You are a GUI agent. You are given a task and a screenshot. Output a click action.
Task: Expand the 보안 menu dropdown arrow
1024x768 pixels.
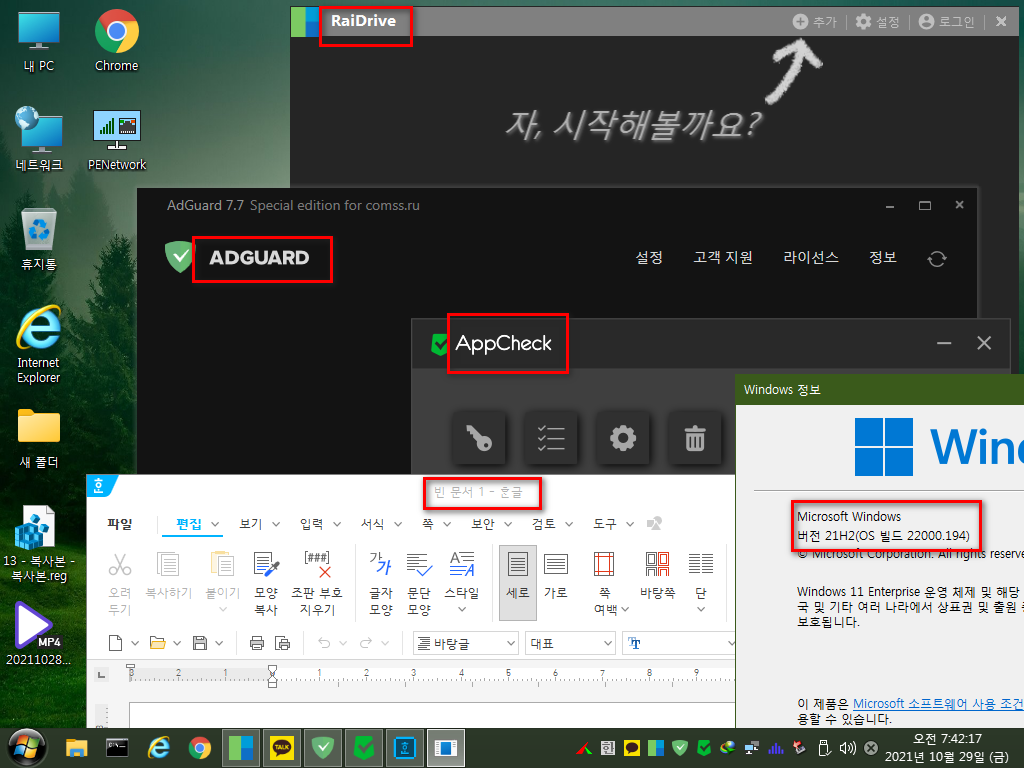508,524
